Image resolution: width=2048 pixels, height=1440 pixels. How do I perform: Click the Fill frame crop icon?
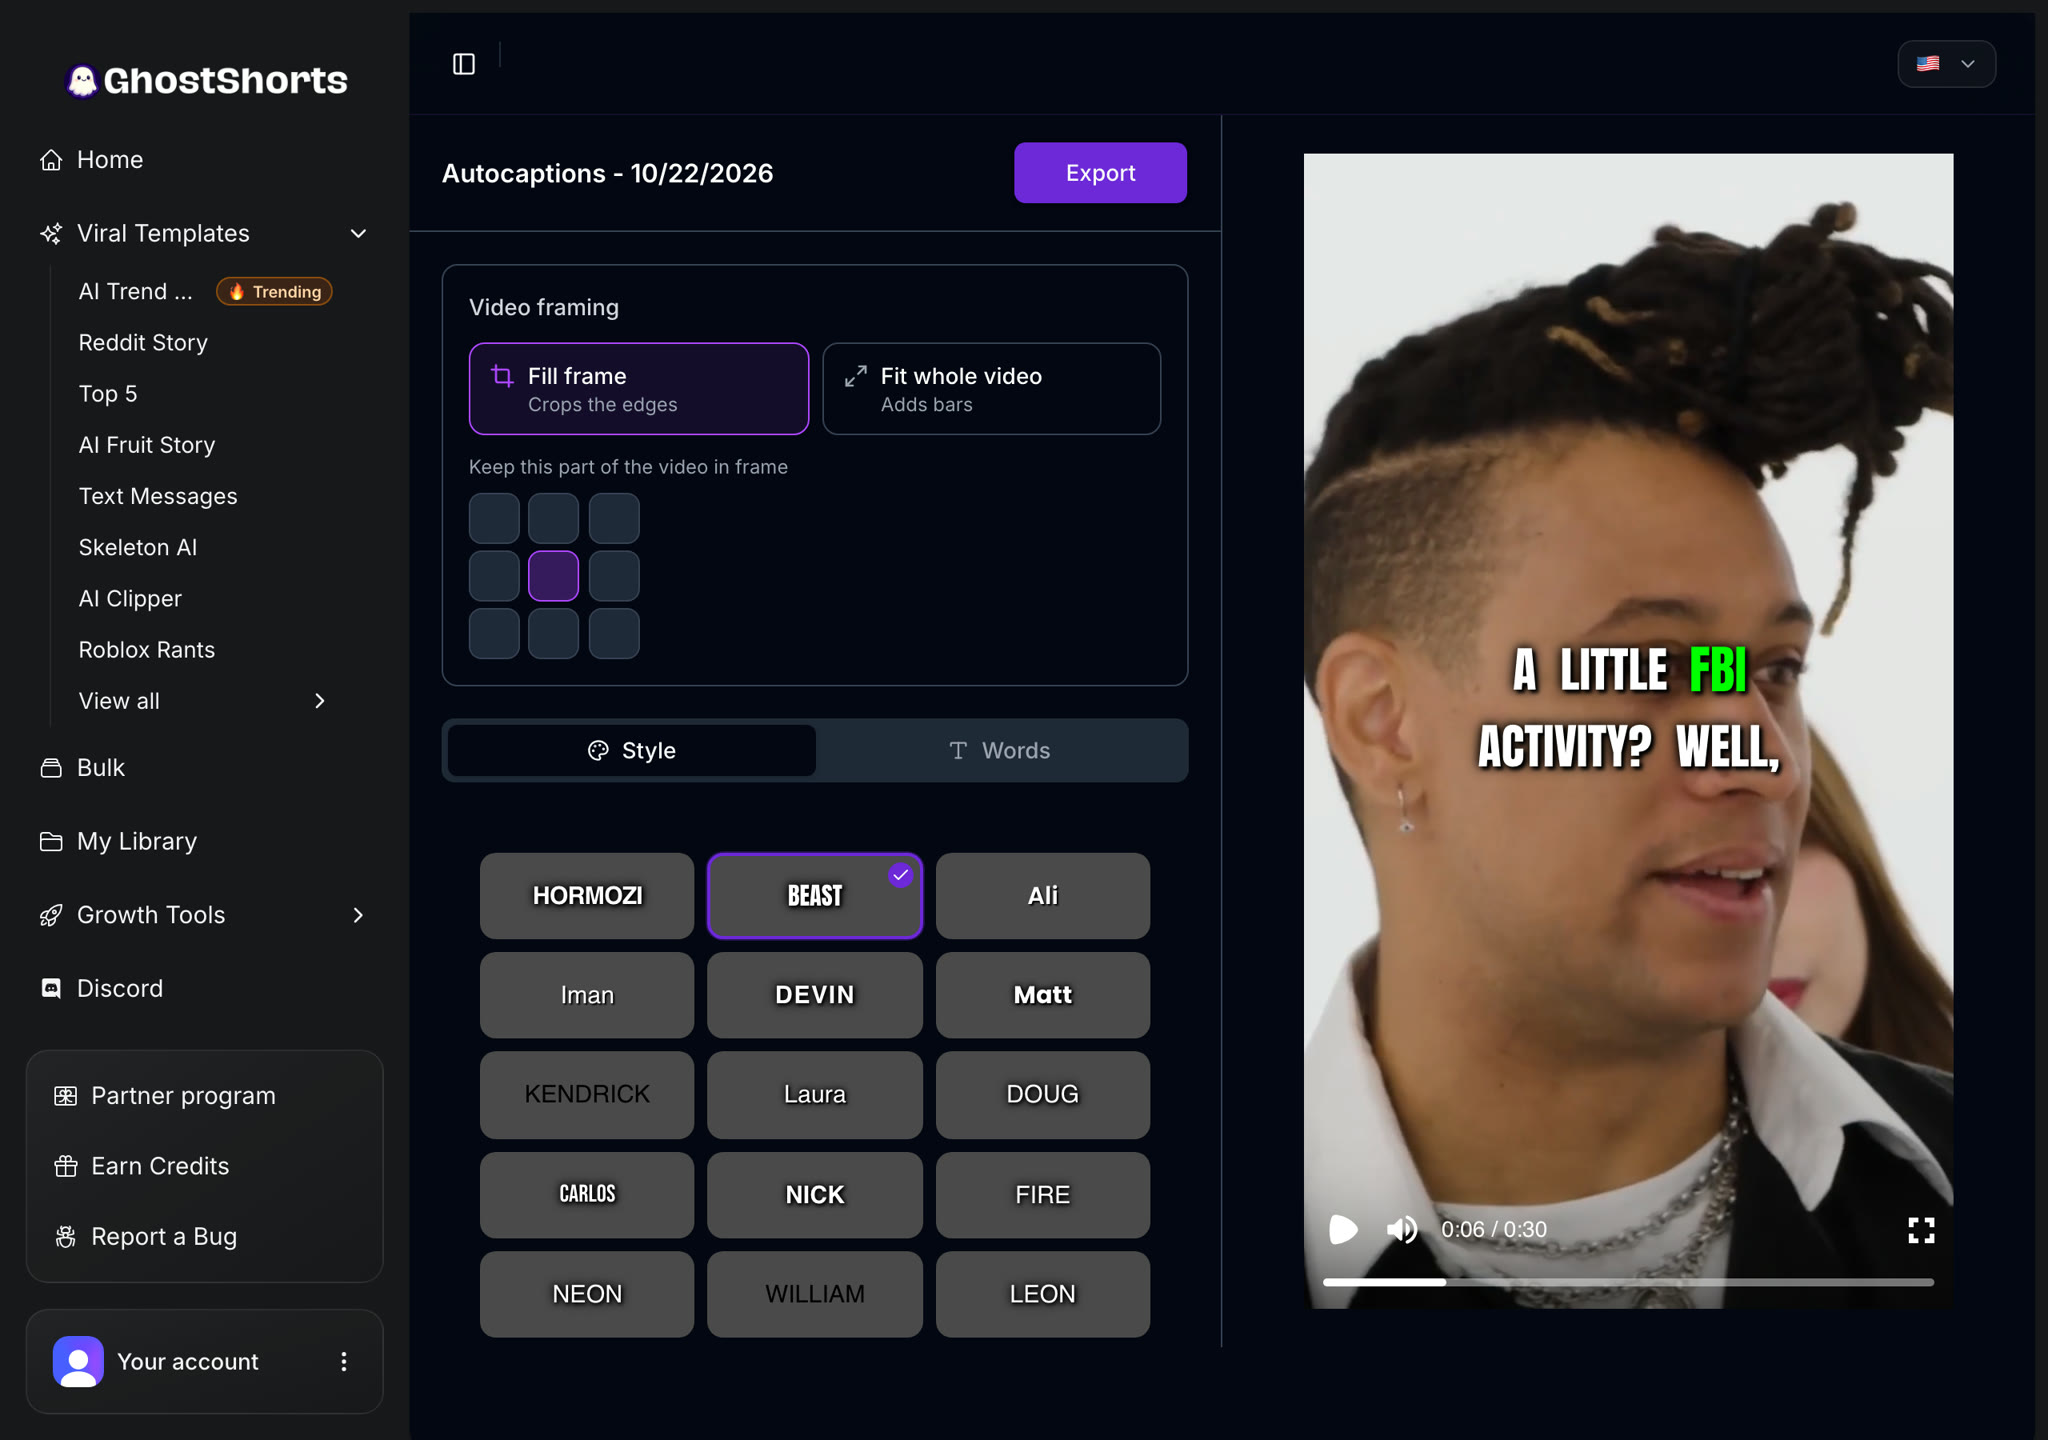pos(502,376)
